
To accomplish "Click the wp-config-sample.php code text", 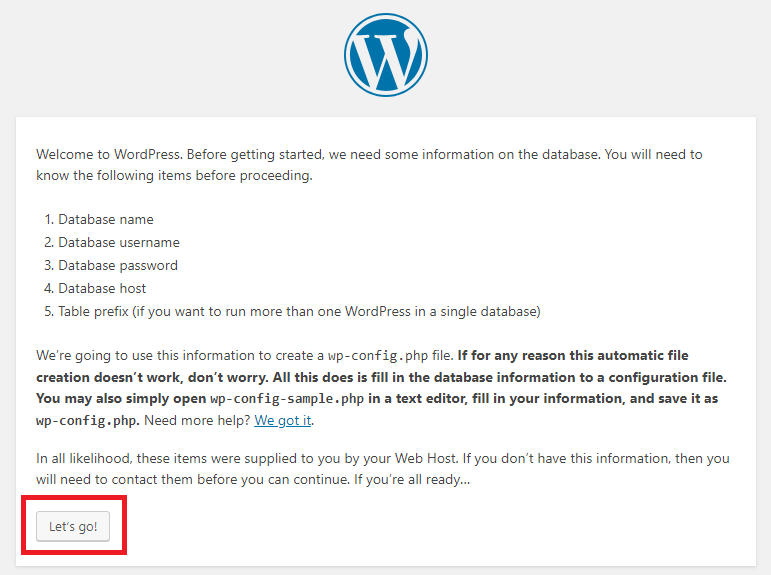I will coord(287,398).
